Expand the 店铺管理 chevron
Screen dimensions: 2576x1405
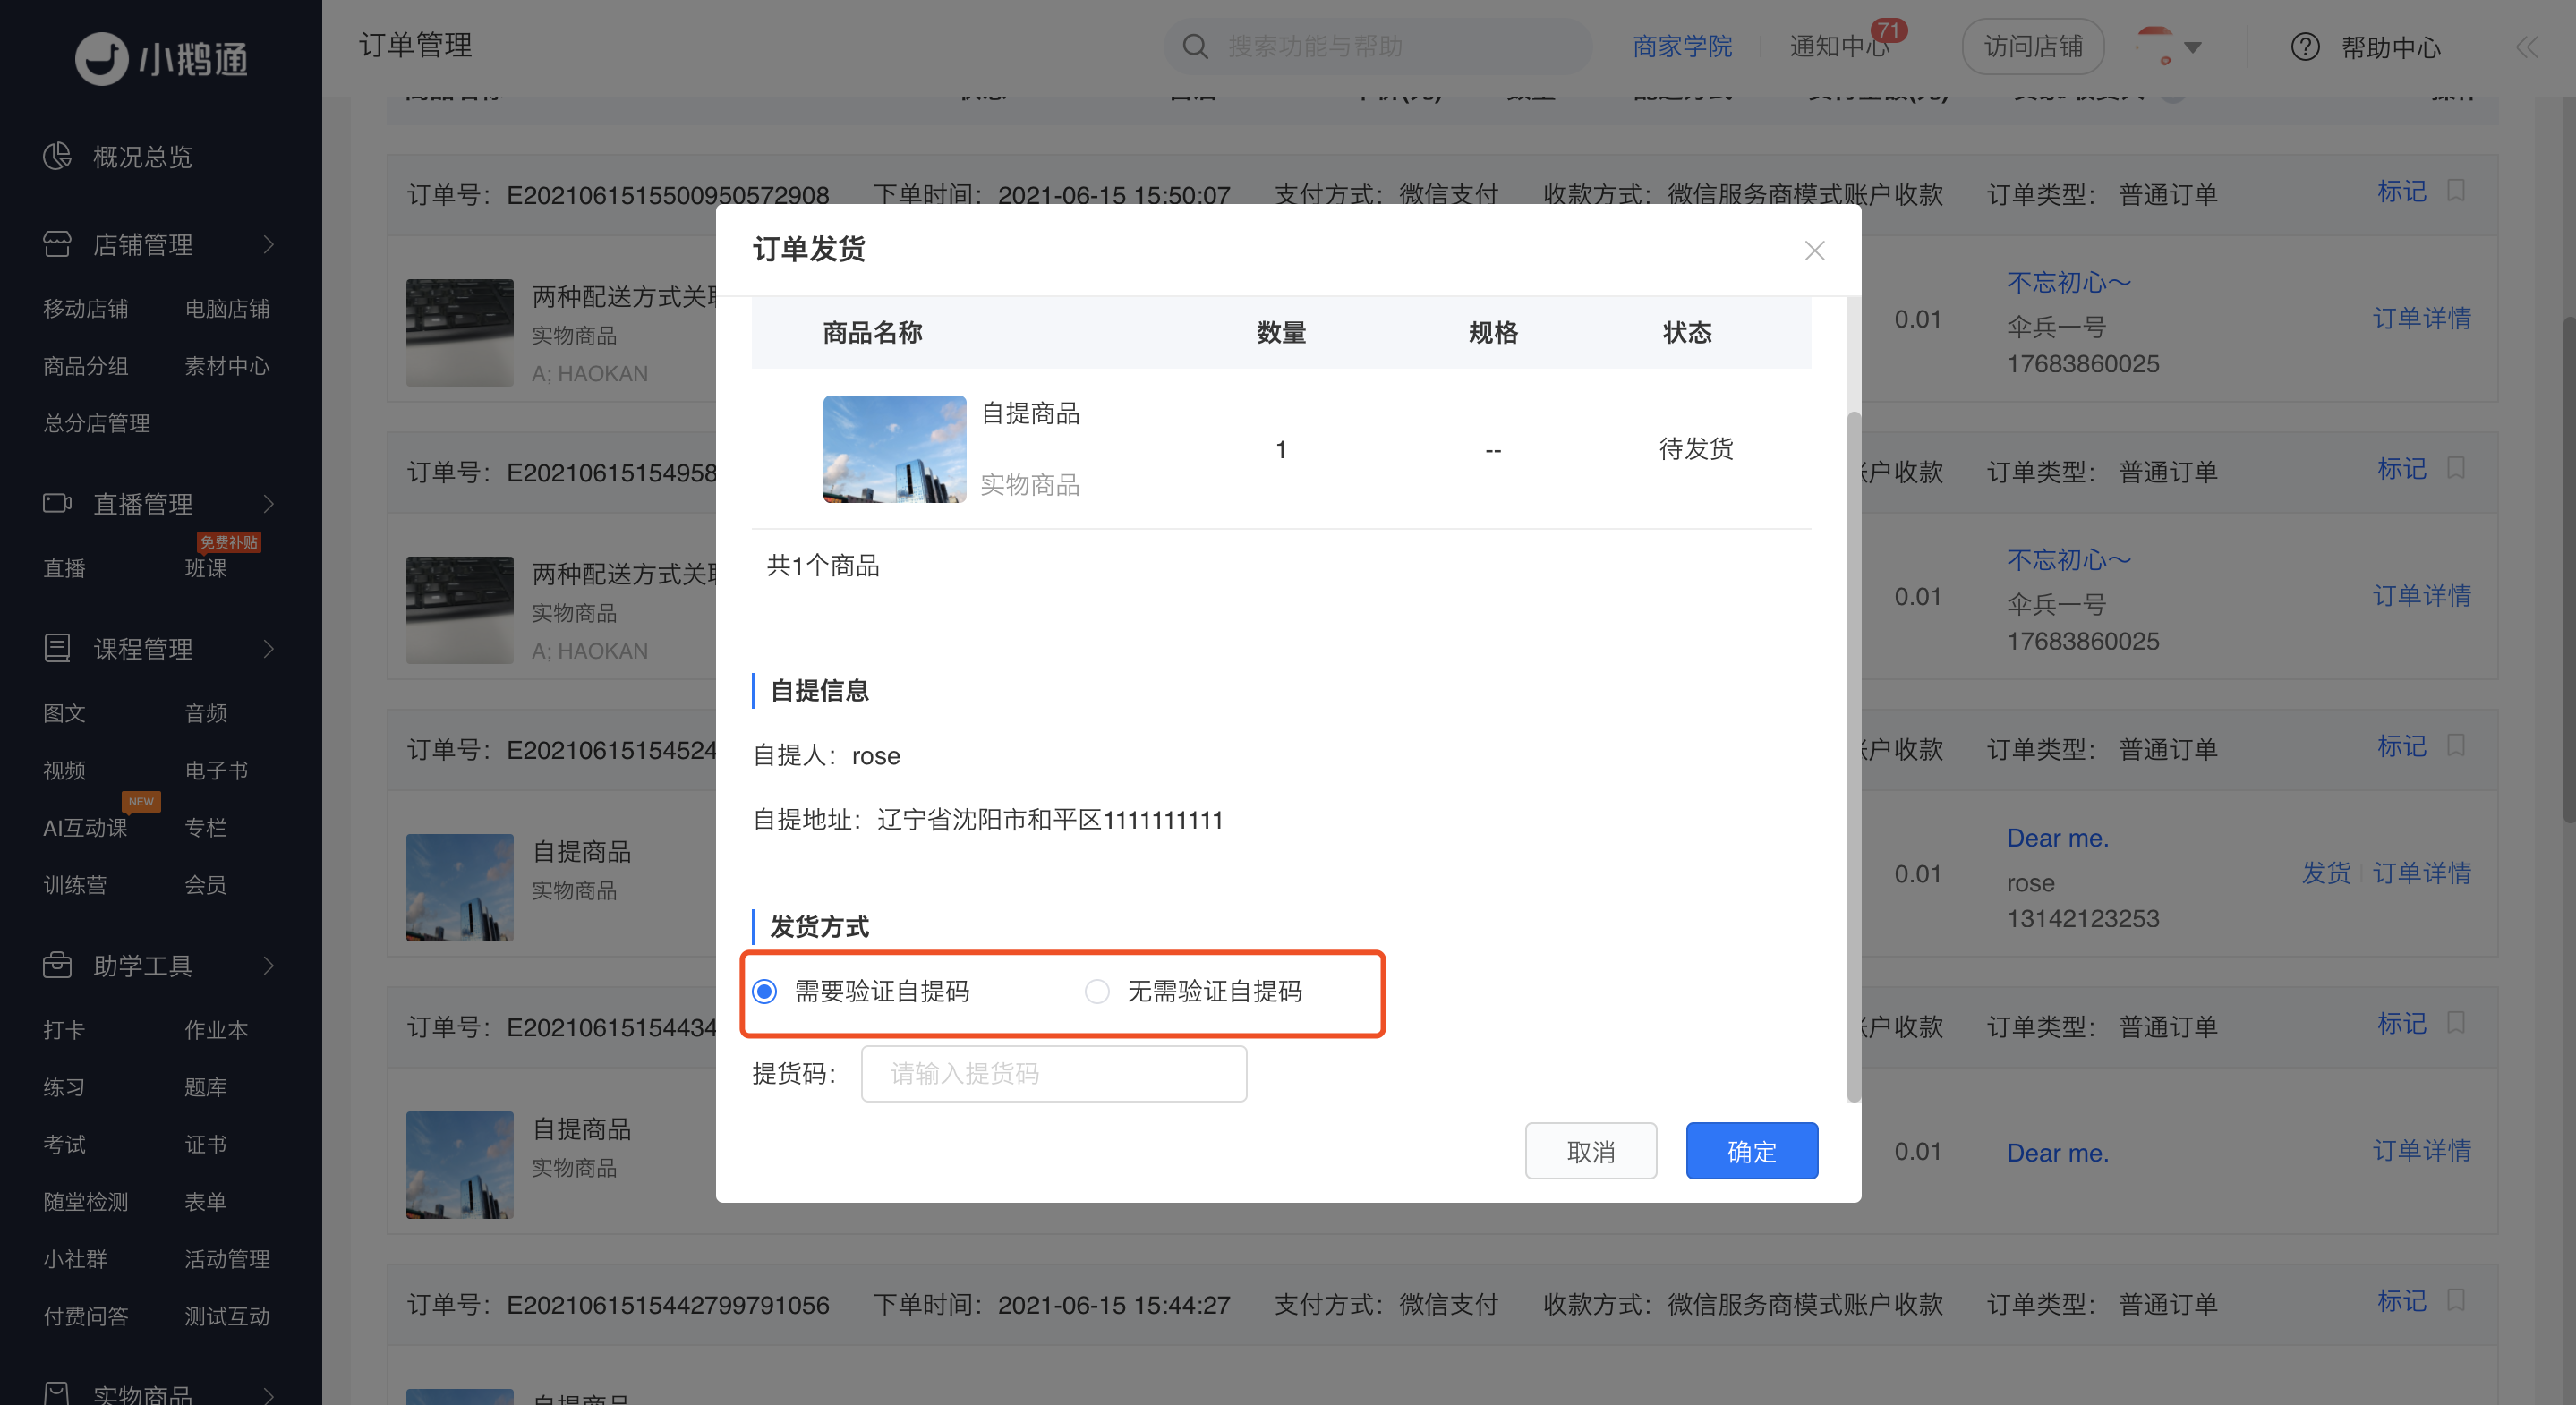[268, 245]
